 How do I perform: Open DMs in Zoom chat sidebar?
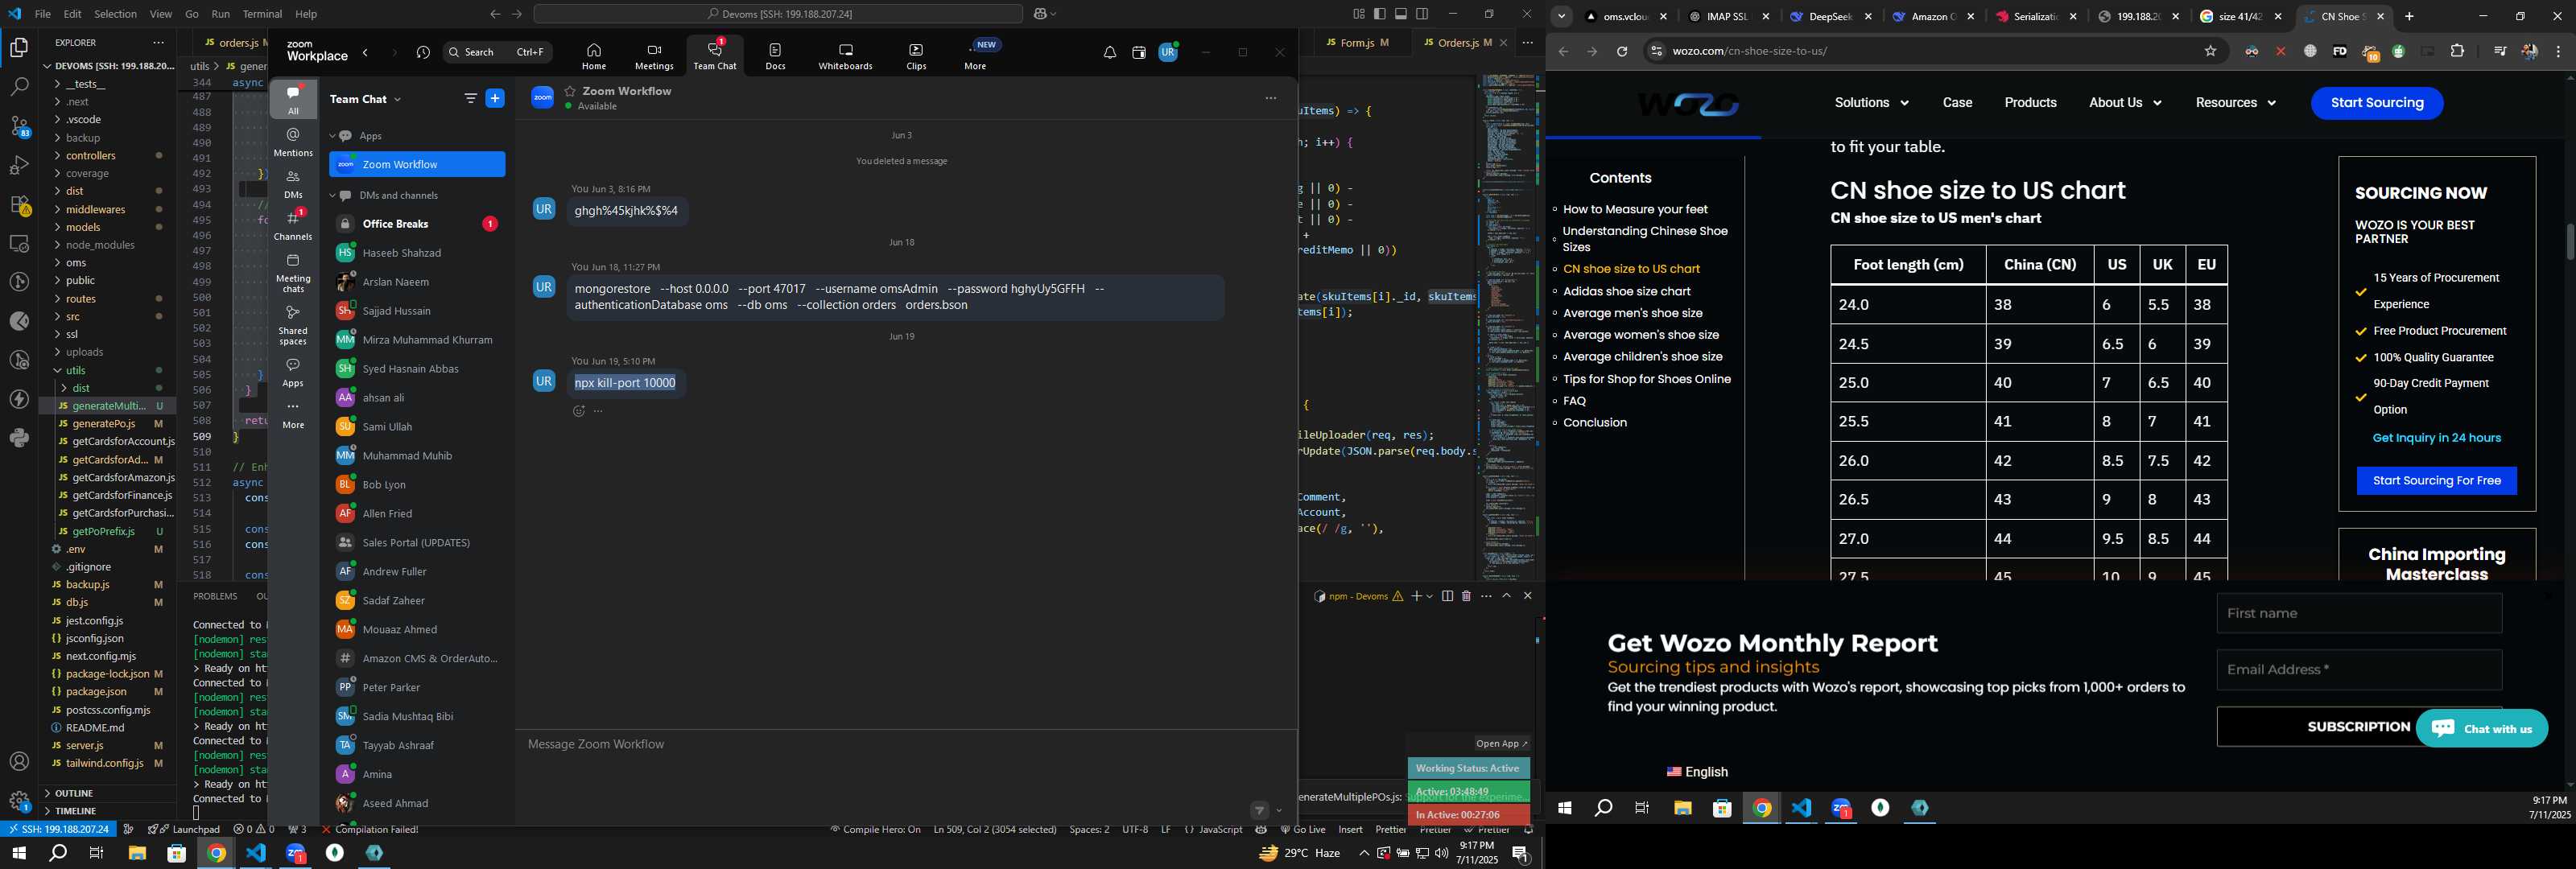pos(293,184)
